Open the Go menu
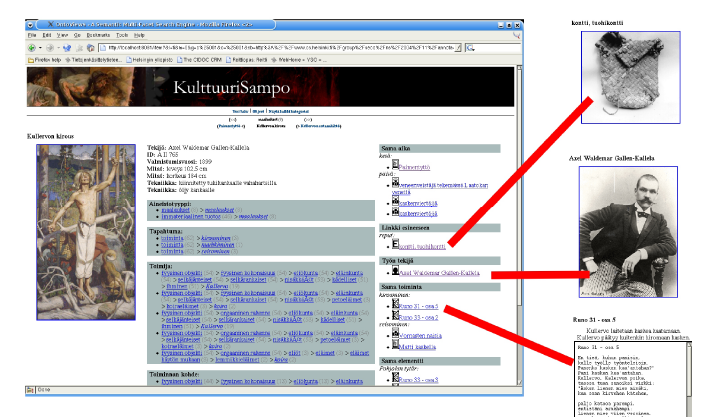The height and width of the screenshot is (417, 722). [77, 35]
